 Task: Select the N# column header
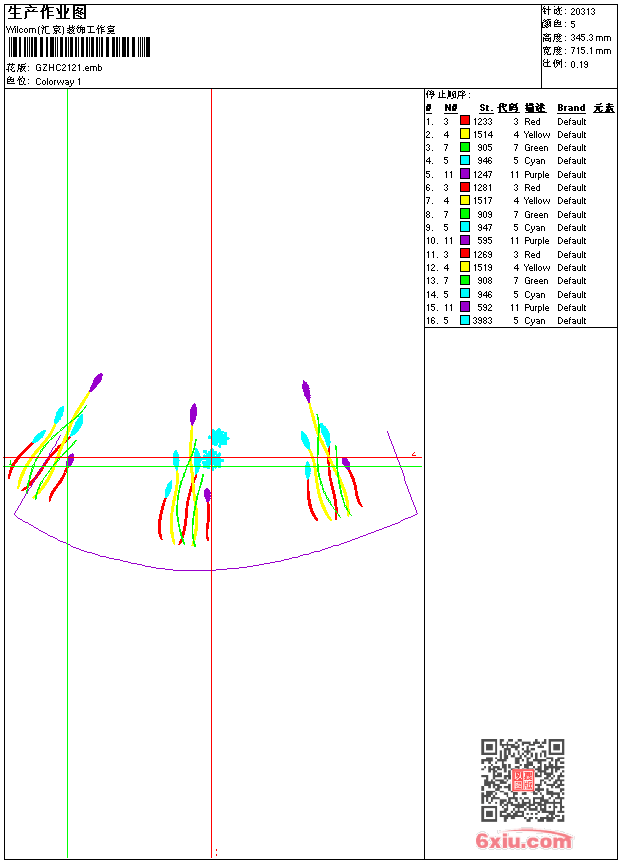click(450, 108)
